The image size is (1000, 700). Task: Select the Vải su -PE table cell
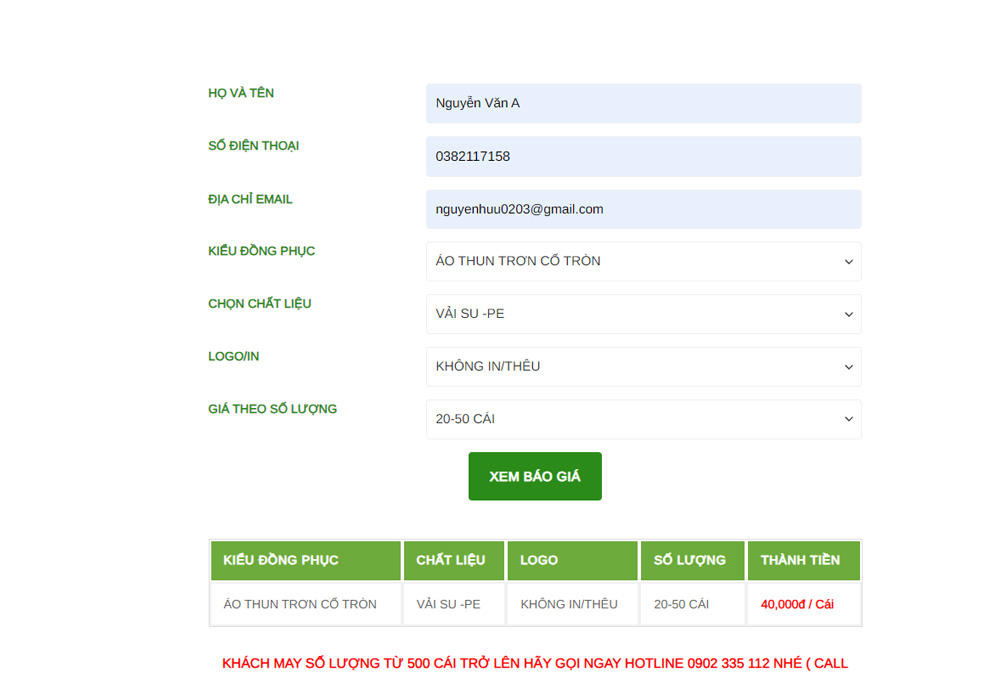[449, 604]
